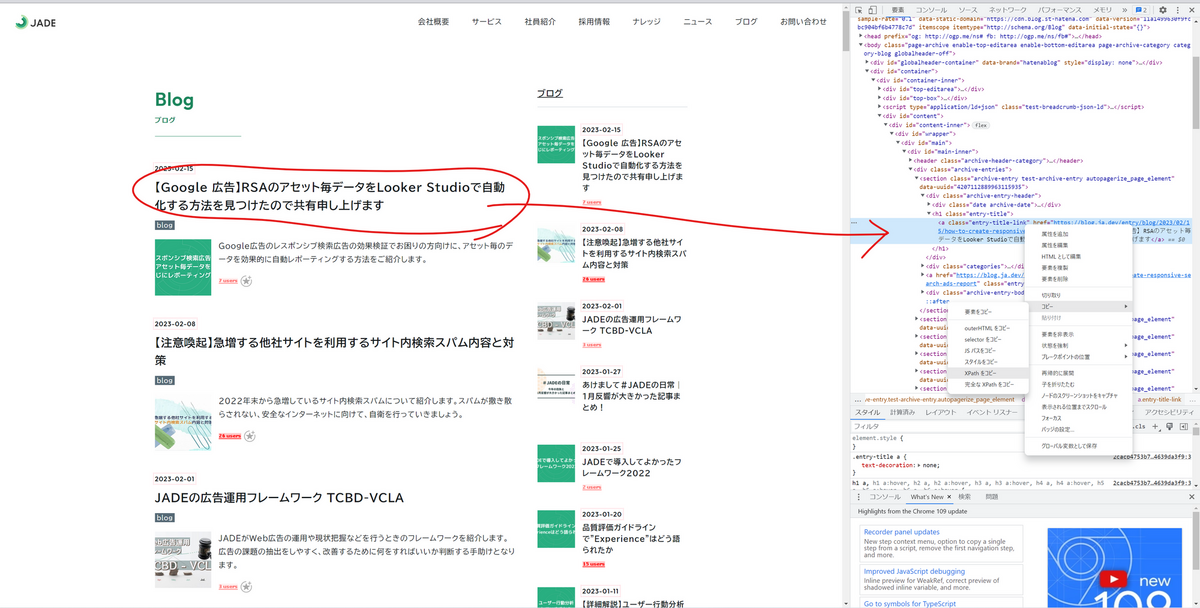Add new style rule with plus icon
The image size is (1200, 608).
1154,427
